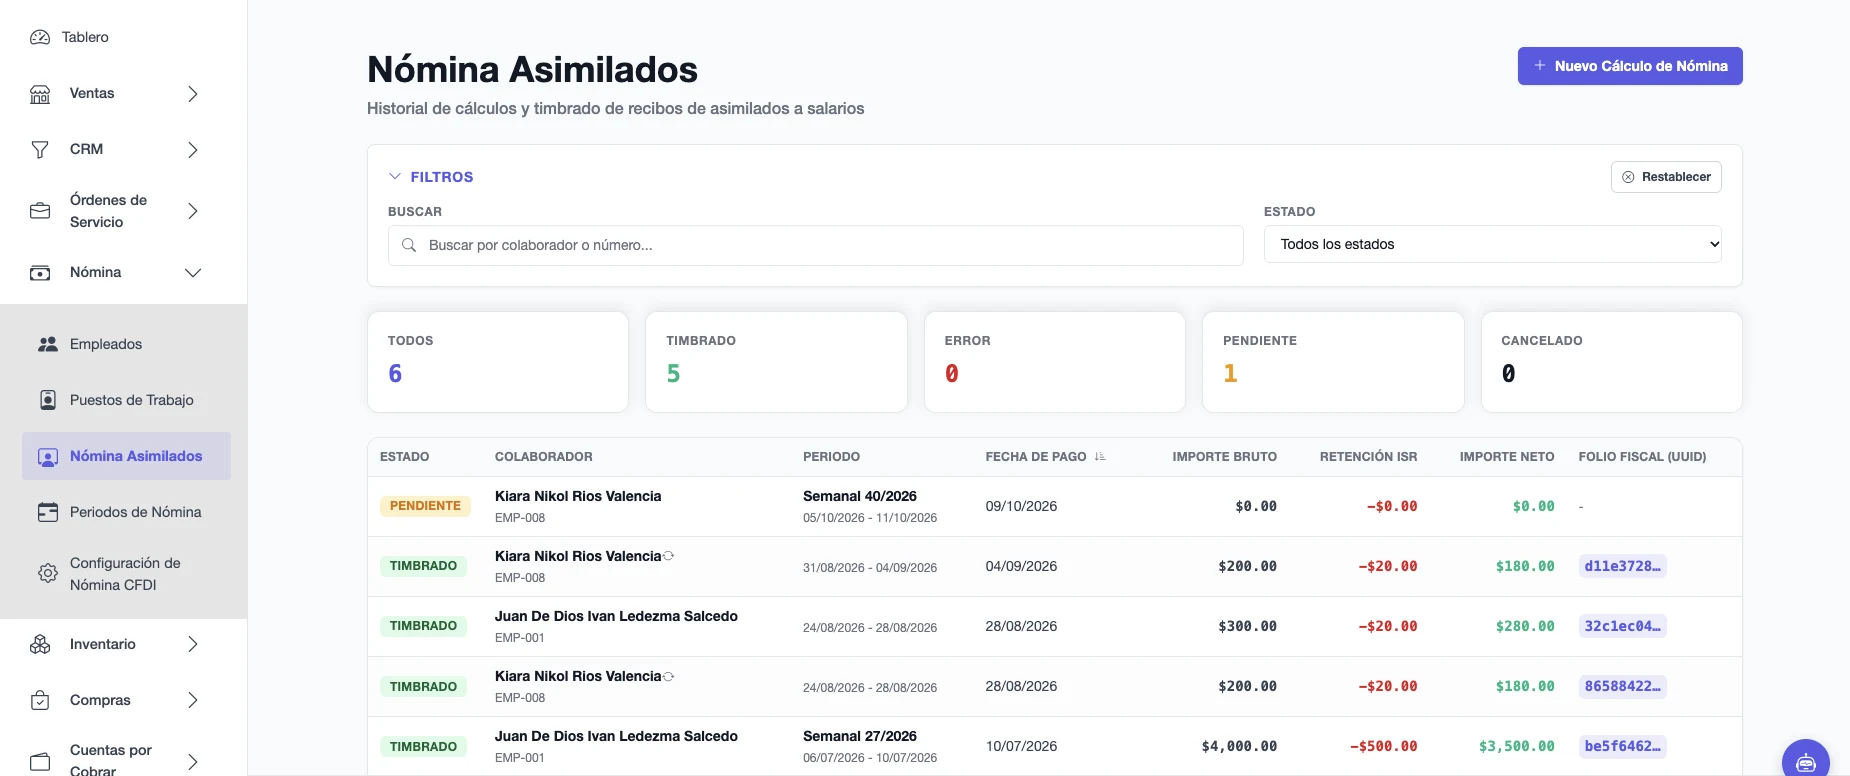Click the Compras shopping bag icon

click(40, 700)
